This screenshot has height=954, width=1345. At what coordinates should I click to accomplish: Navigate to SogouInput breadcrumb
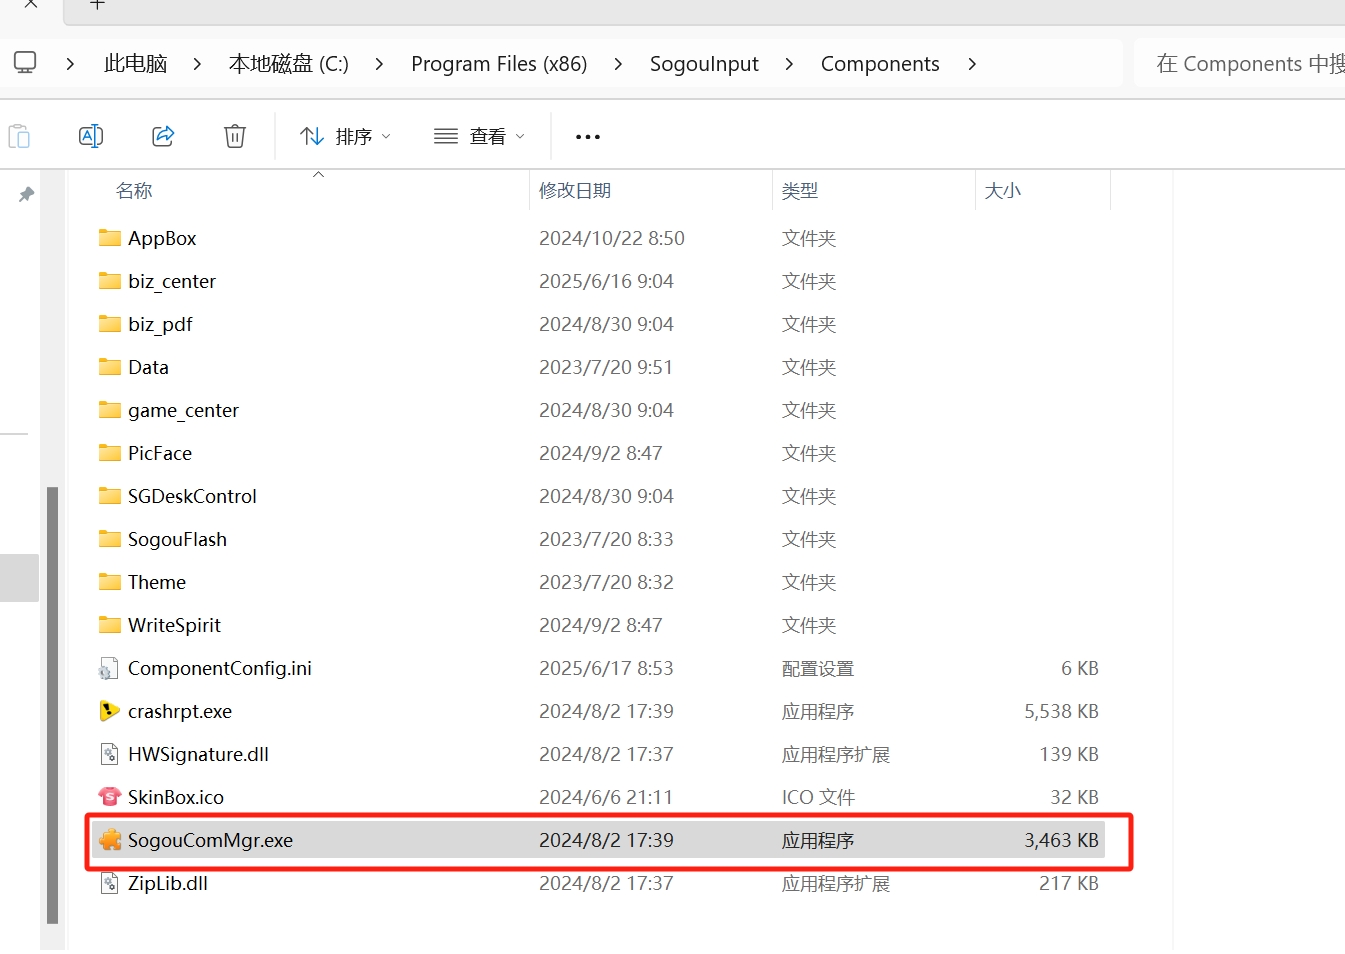[704, 64]
